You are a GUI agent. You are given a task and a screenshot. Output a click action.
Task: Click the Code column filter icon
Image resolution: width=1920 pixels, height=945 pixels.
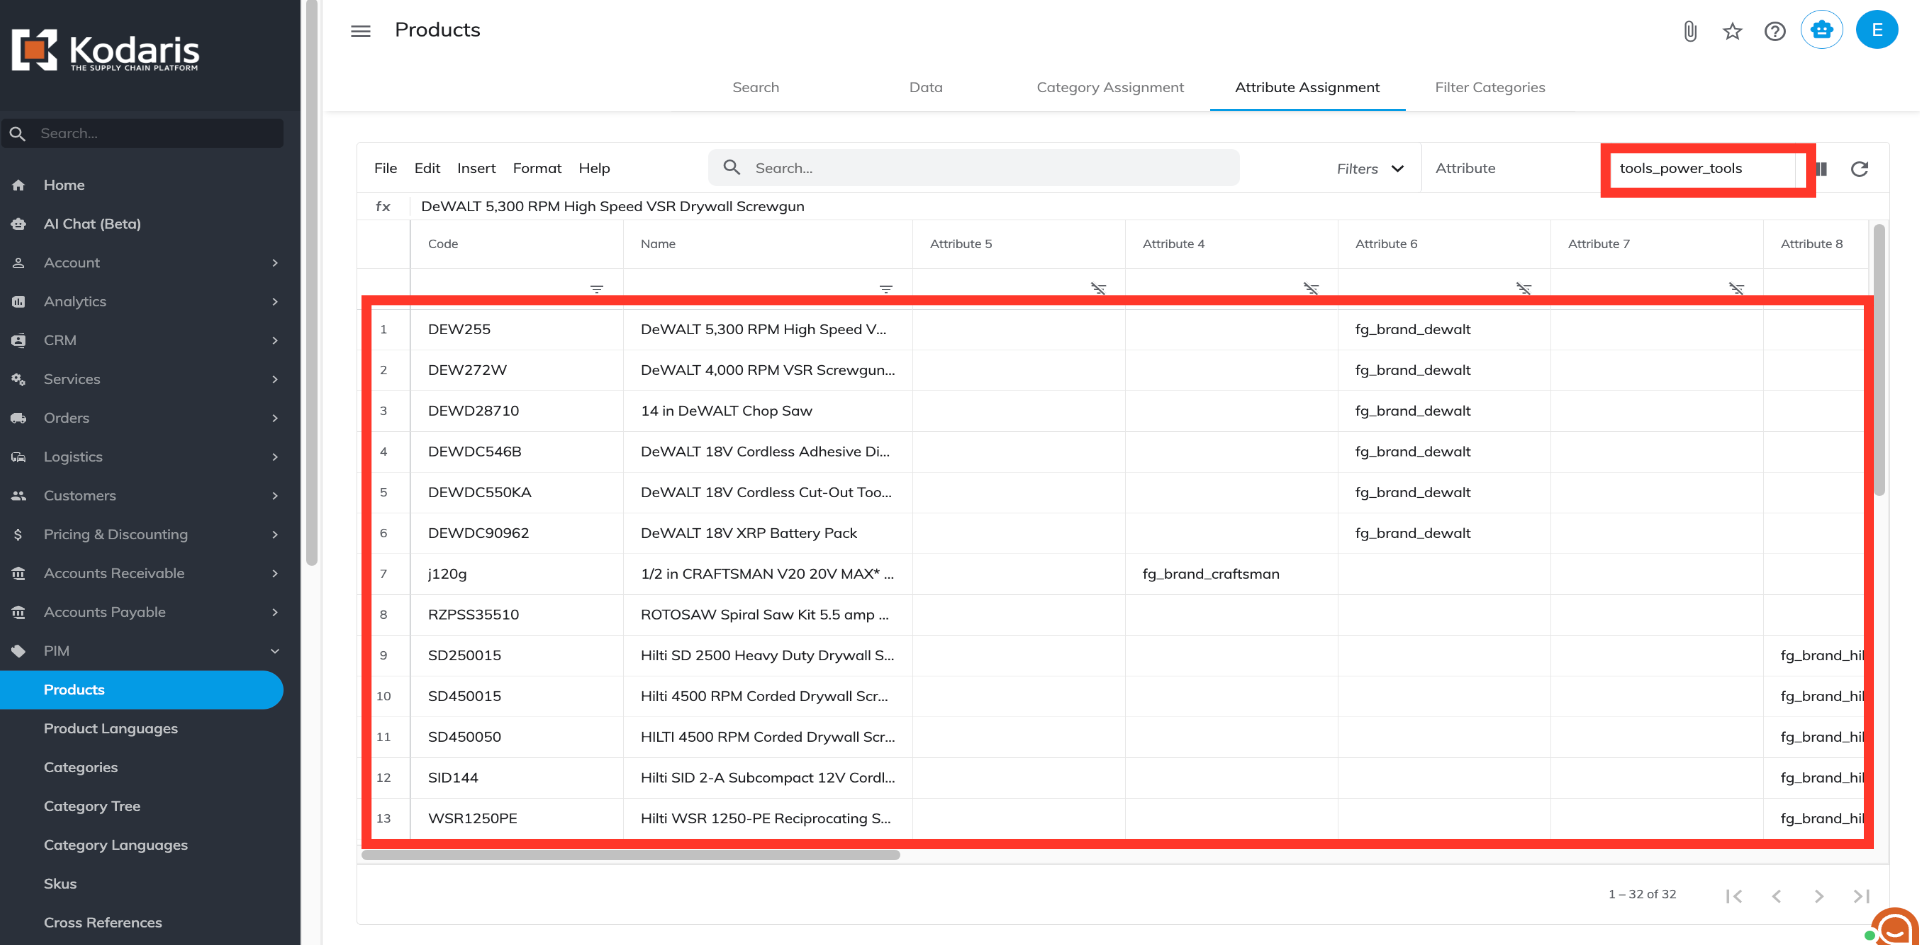[597, 289]
